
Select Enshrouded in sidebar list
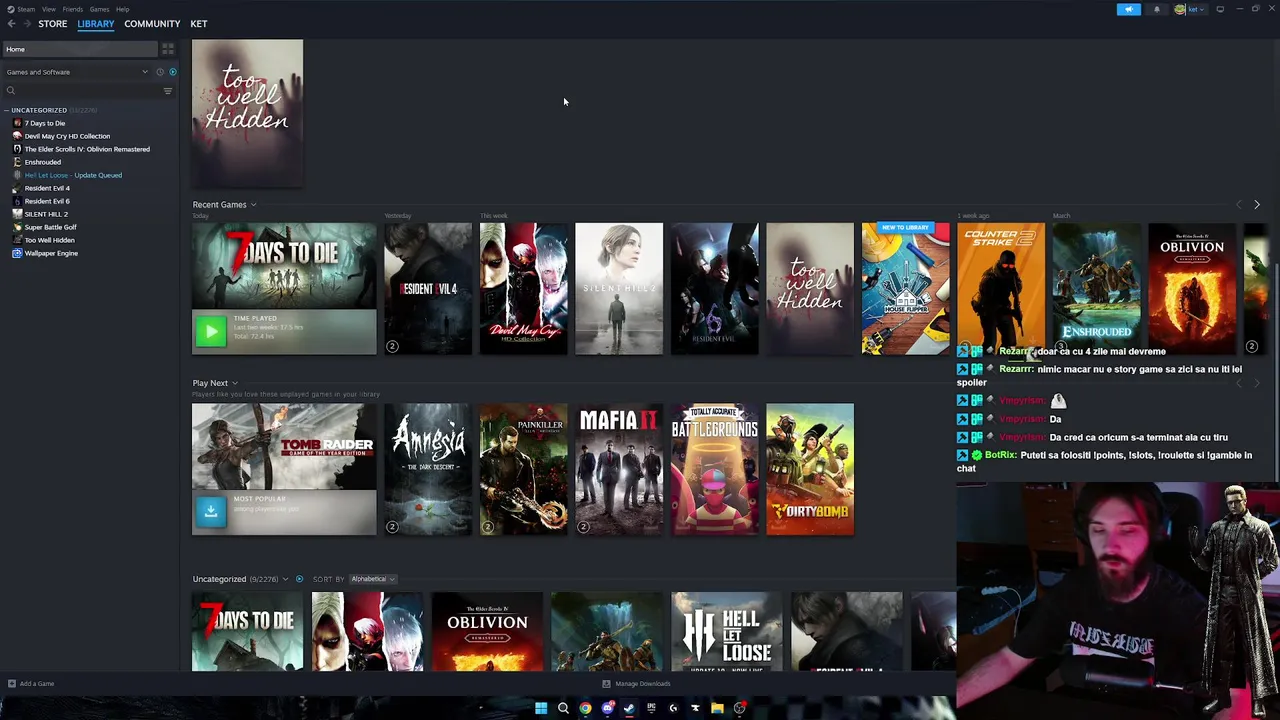click(x=42, y=162)
